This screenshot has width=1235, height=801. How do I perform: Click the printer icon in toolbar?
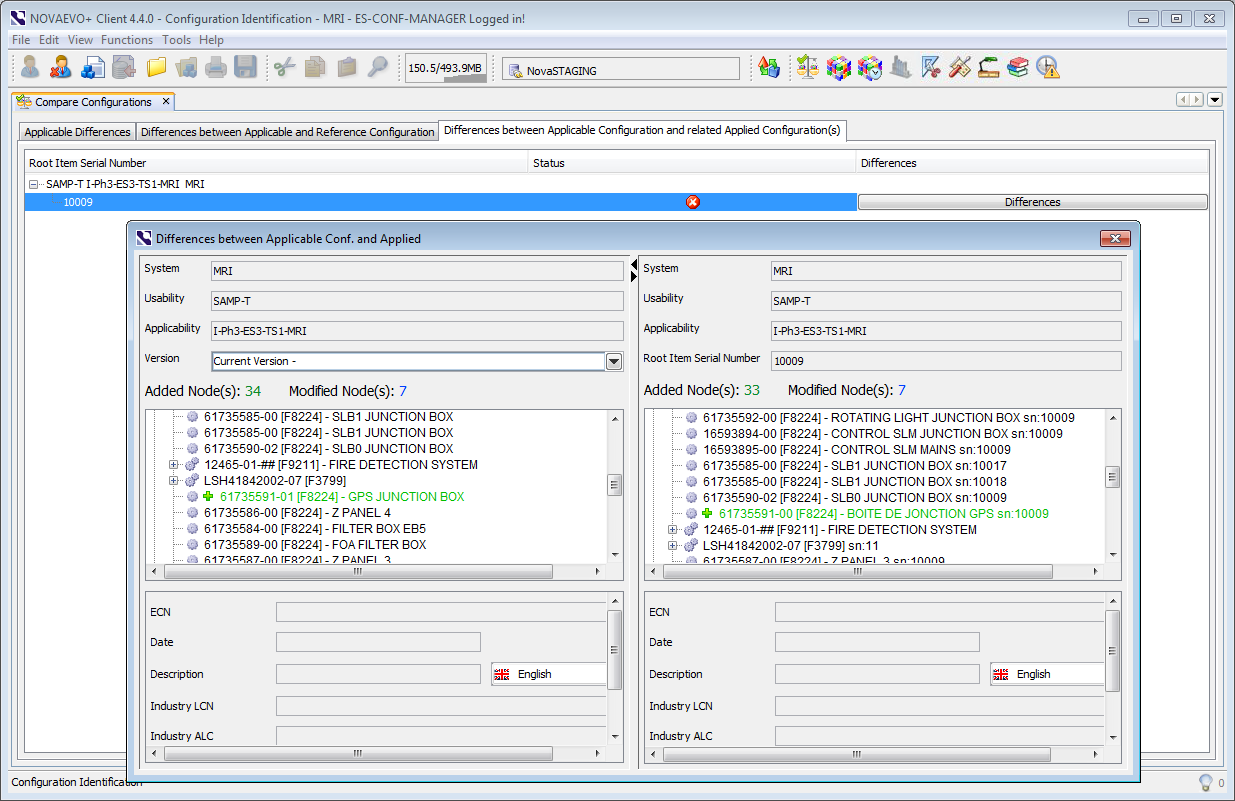(x=216, y=68)
